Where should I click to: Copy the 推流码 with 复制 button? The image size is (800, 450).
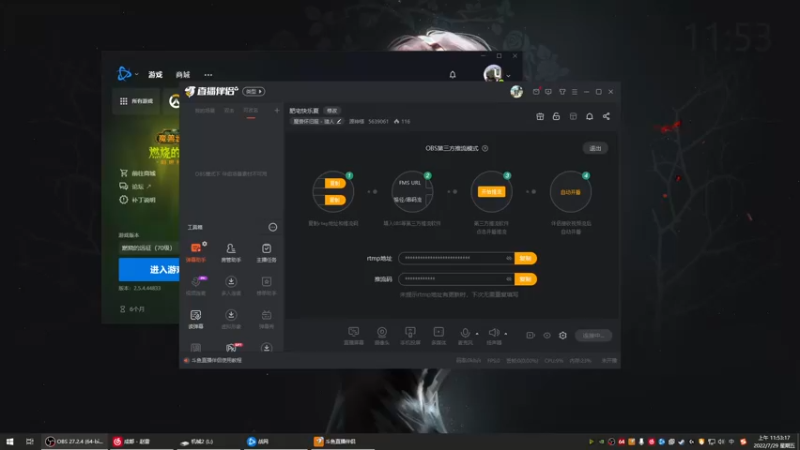point(526,279)
